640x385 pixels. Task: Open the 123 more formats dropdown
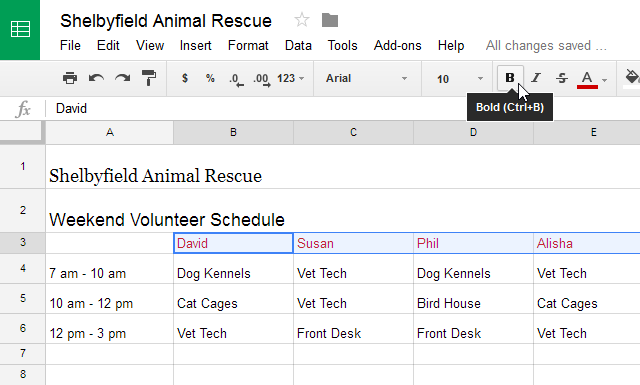[x=291, y=78]
